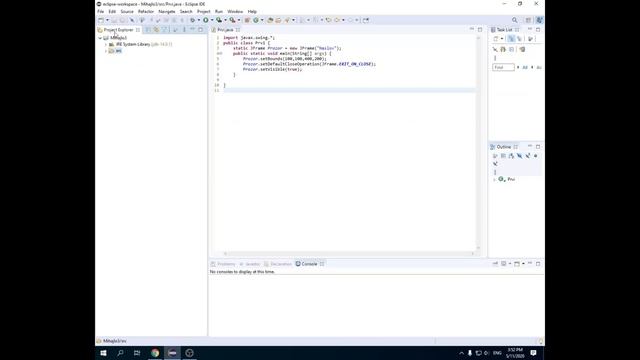Expand the src folder node

(x=106, y=51)
